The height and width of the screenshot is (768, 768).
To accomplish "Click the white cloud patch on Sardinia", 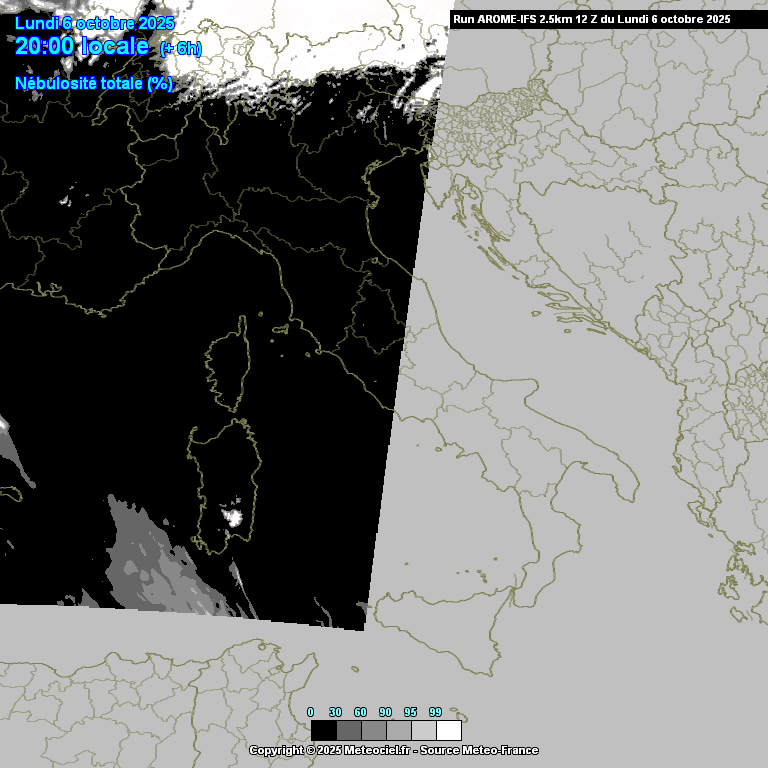I will coord(235,517).
